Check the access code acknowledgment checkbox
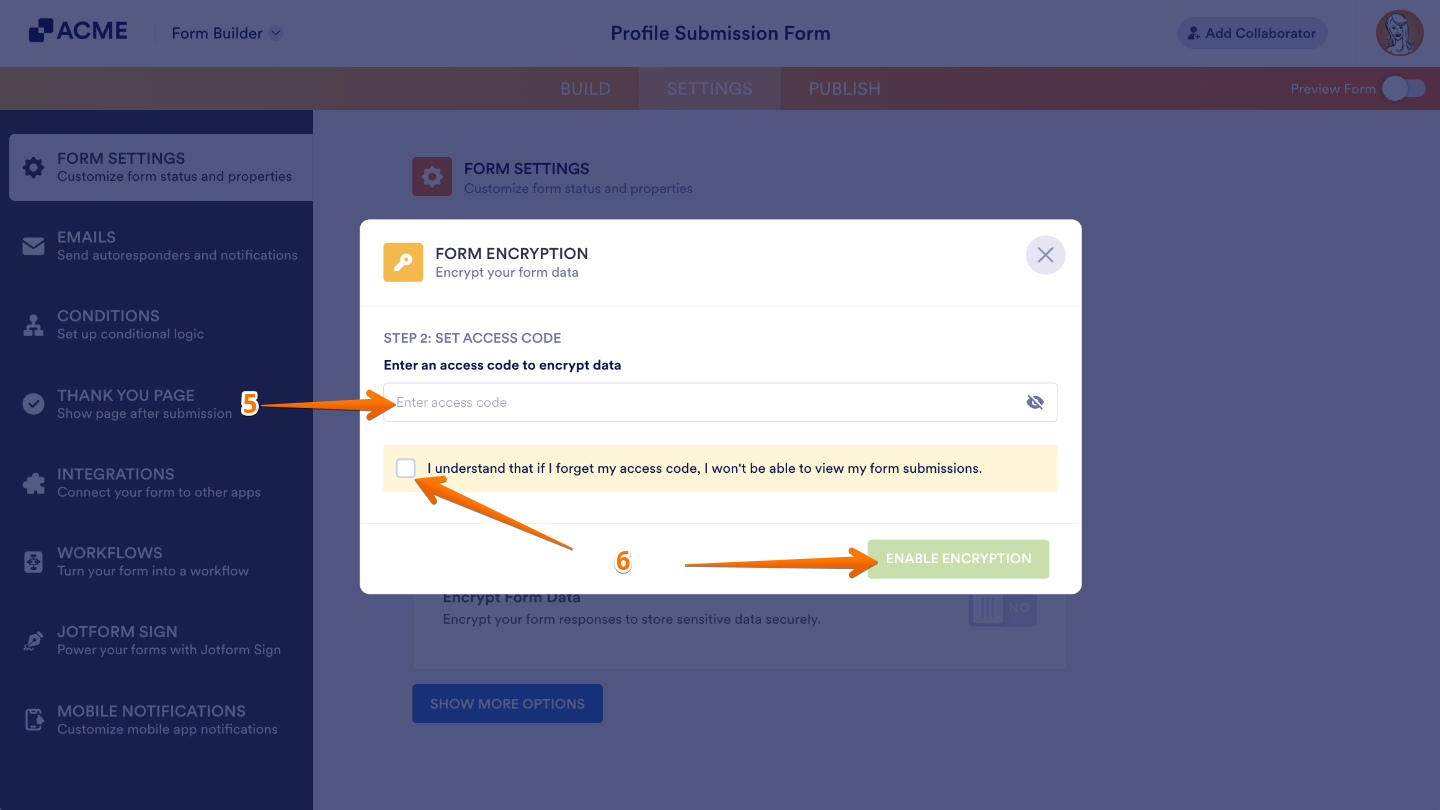The image size is (1440, 810). pyautogui.click(x=406, y=467)
